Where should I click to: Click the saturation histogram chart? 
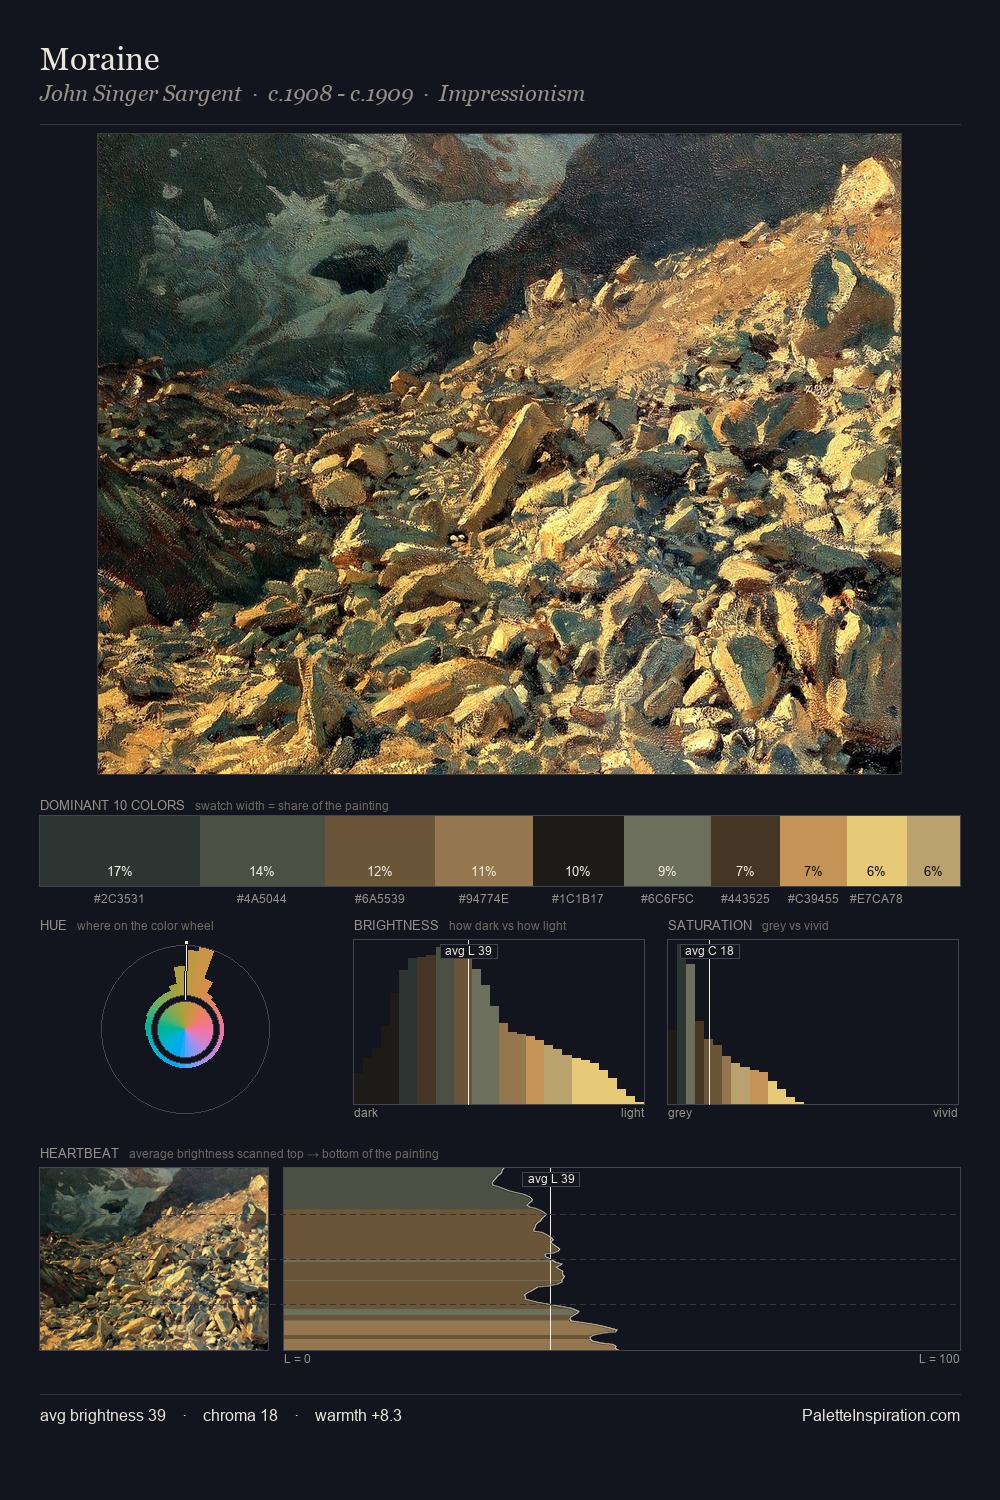813,1022
